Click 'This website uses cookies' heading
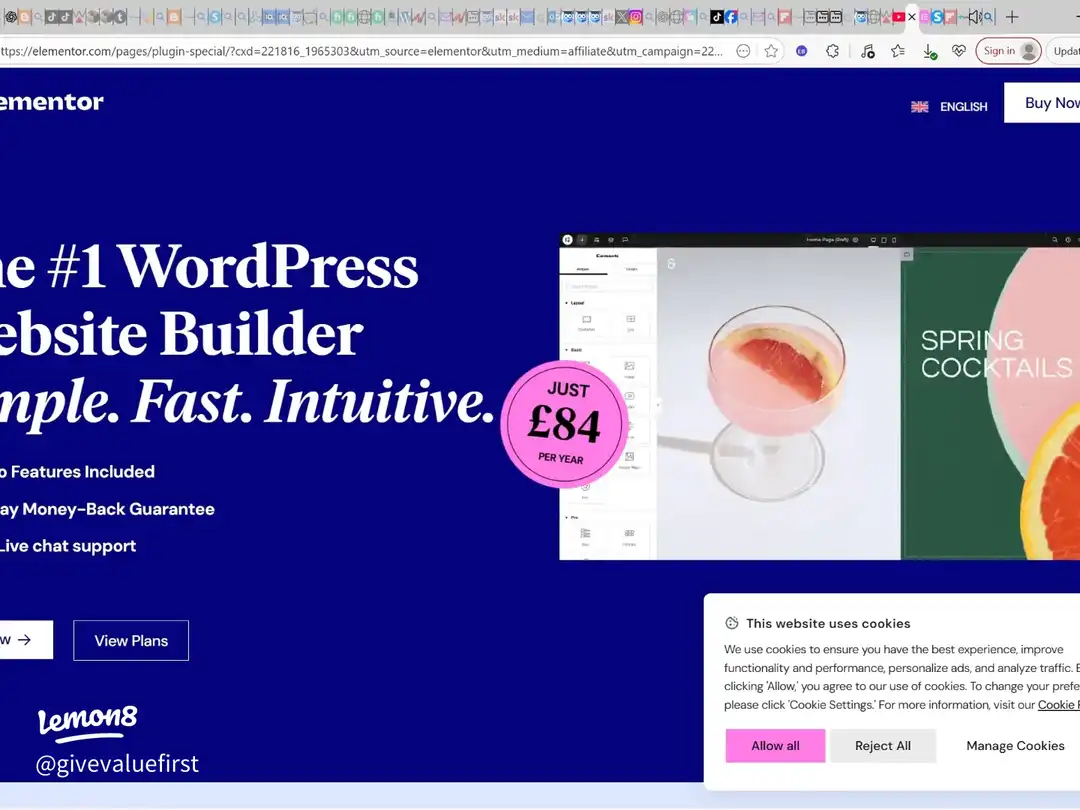This screenshot has width=1080, height=810. 828,623
